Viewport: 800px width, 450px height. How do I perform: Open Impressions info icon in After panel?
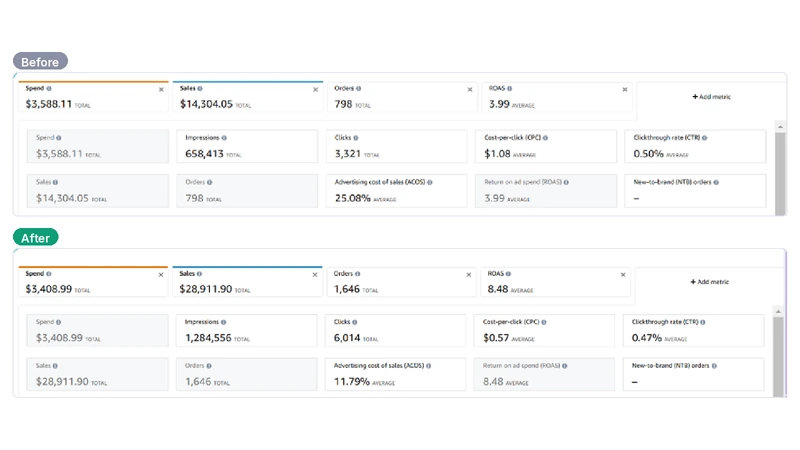click(x=223, y=322)
